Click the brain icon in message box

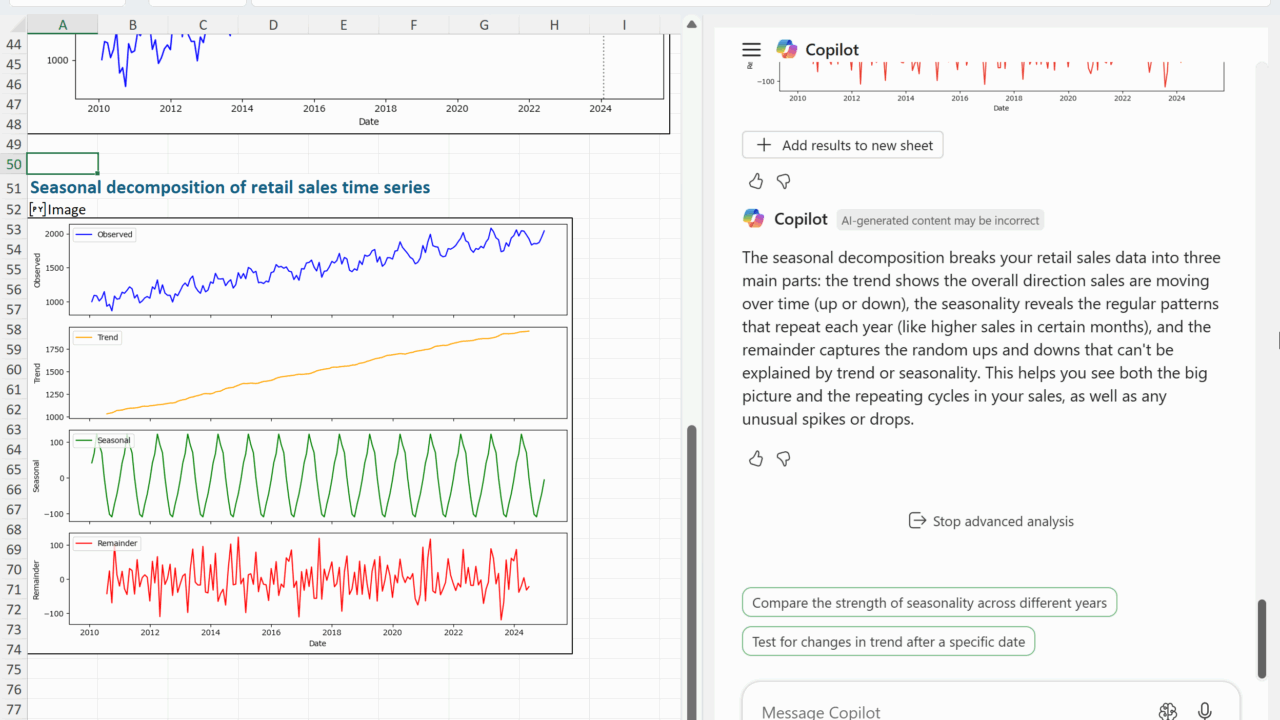[x=1167, y=711]
